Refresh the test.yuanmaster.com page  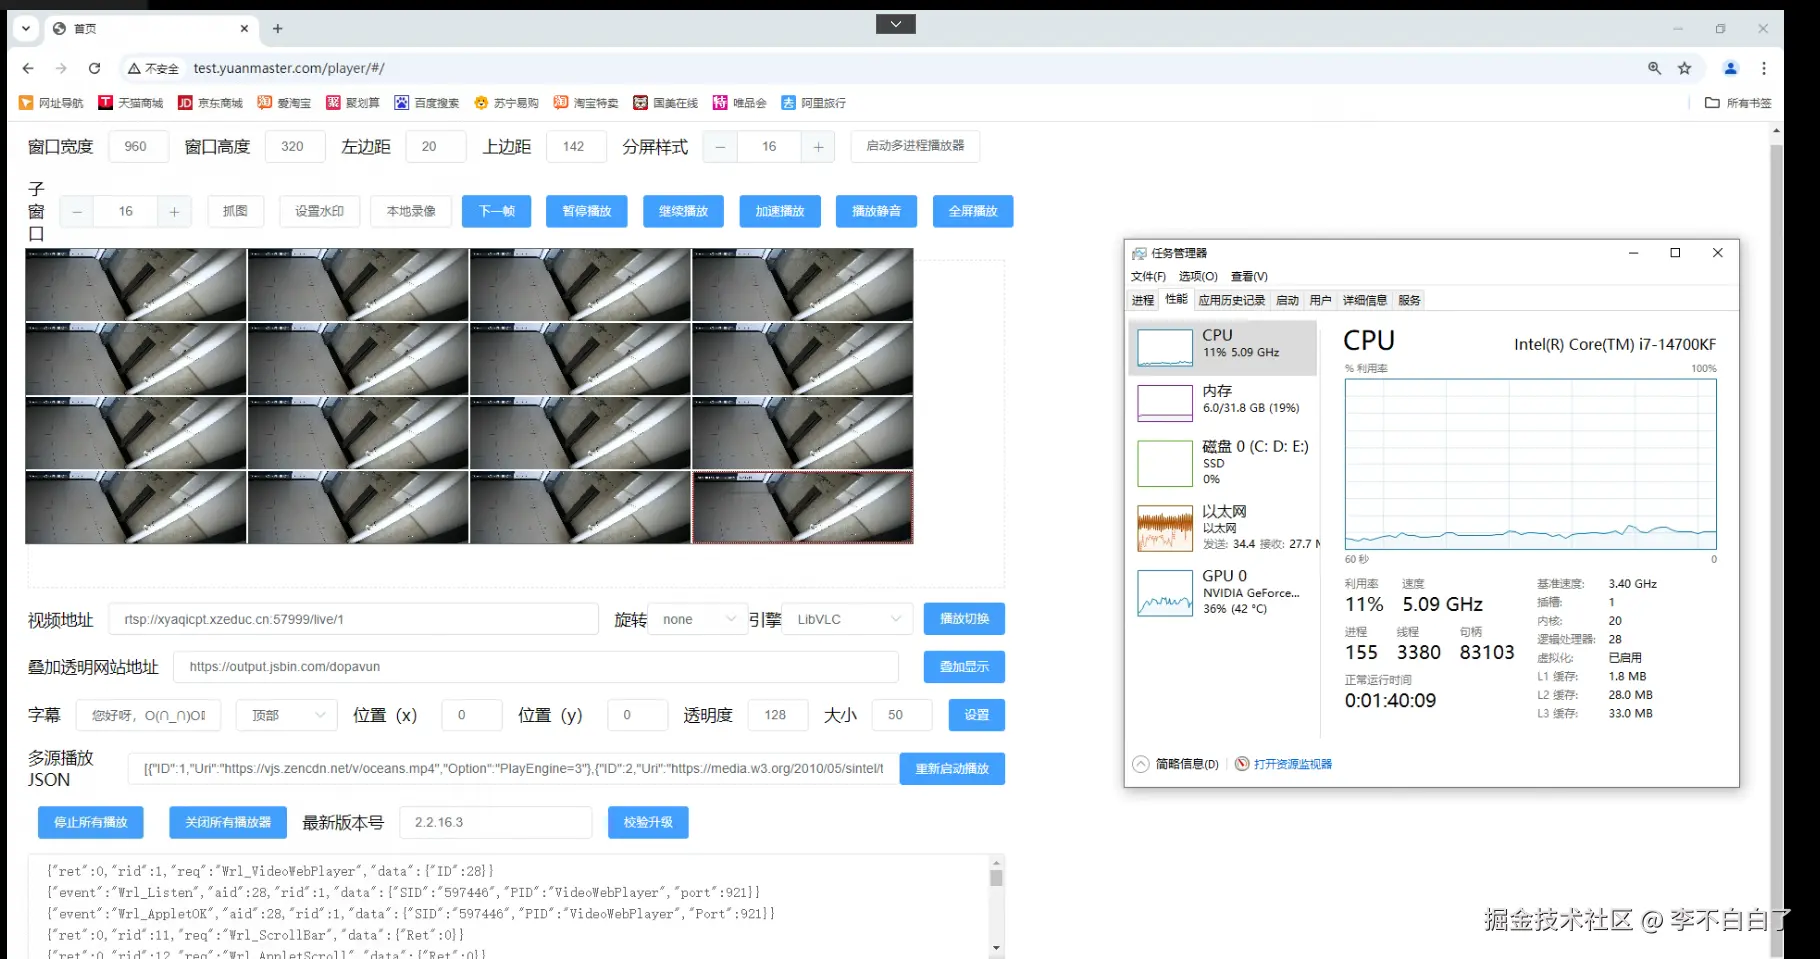[94, 68]
